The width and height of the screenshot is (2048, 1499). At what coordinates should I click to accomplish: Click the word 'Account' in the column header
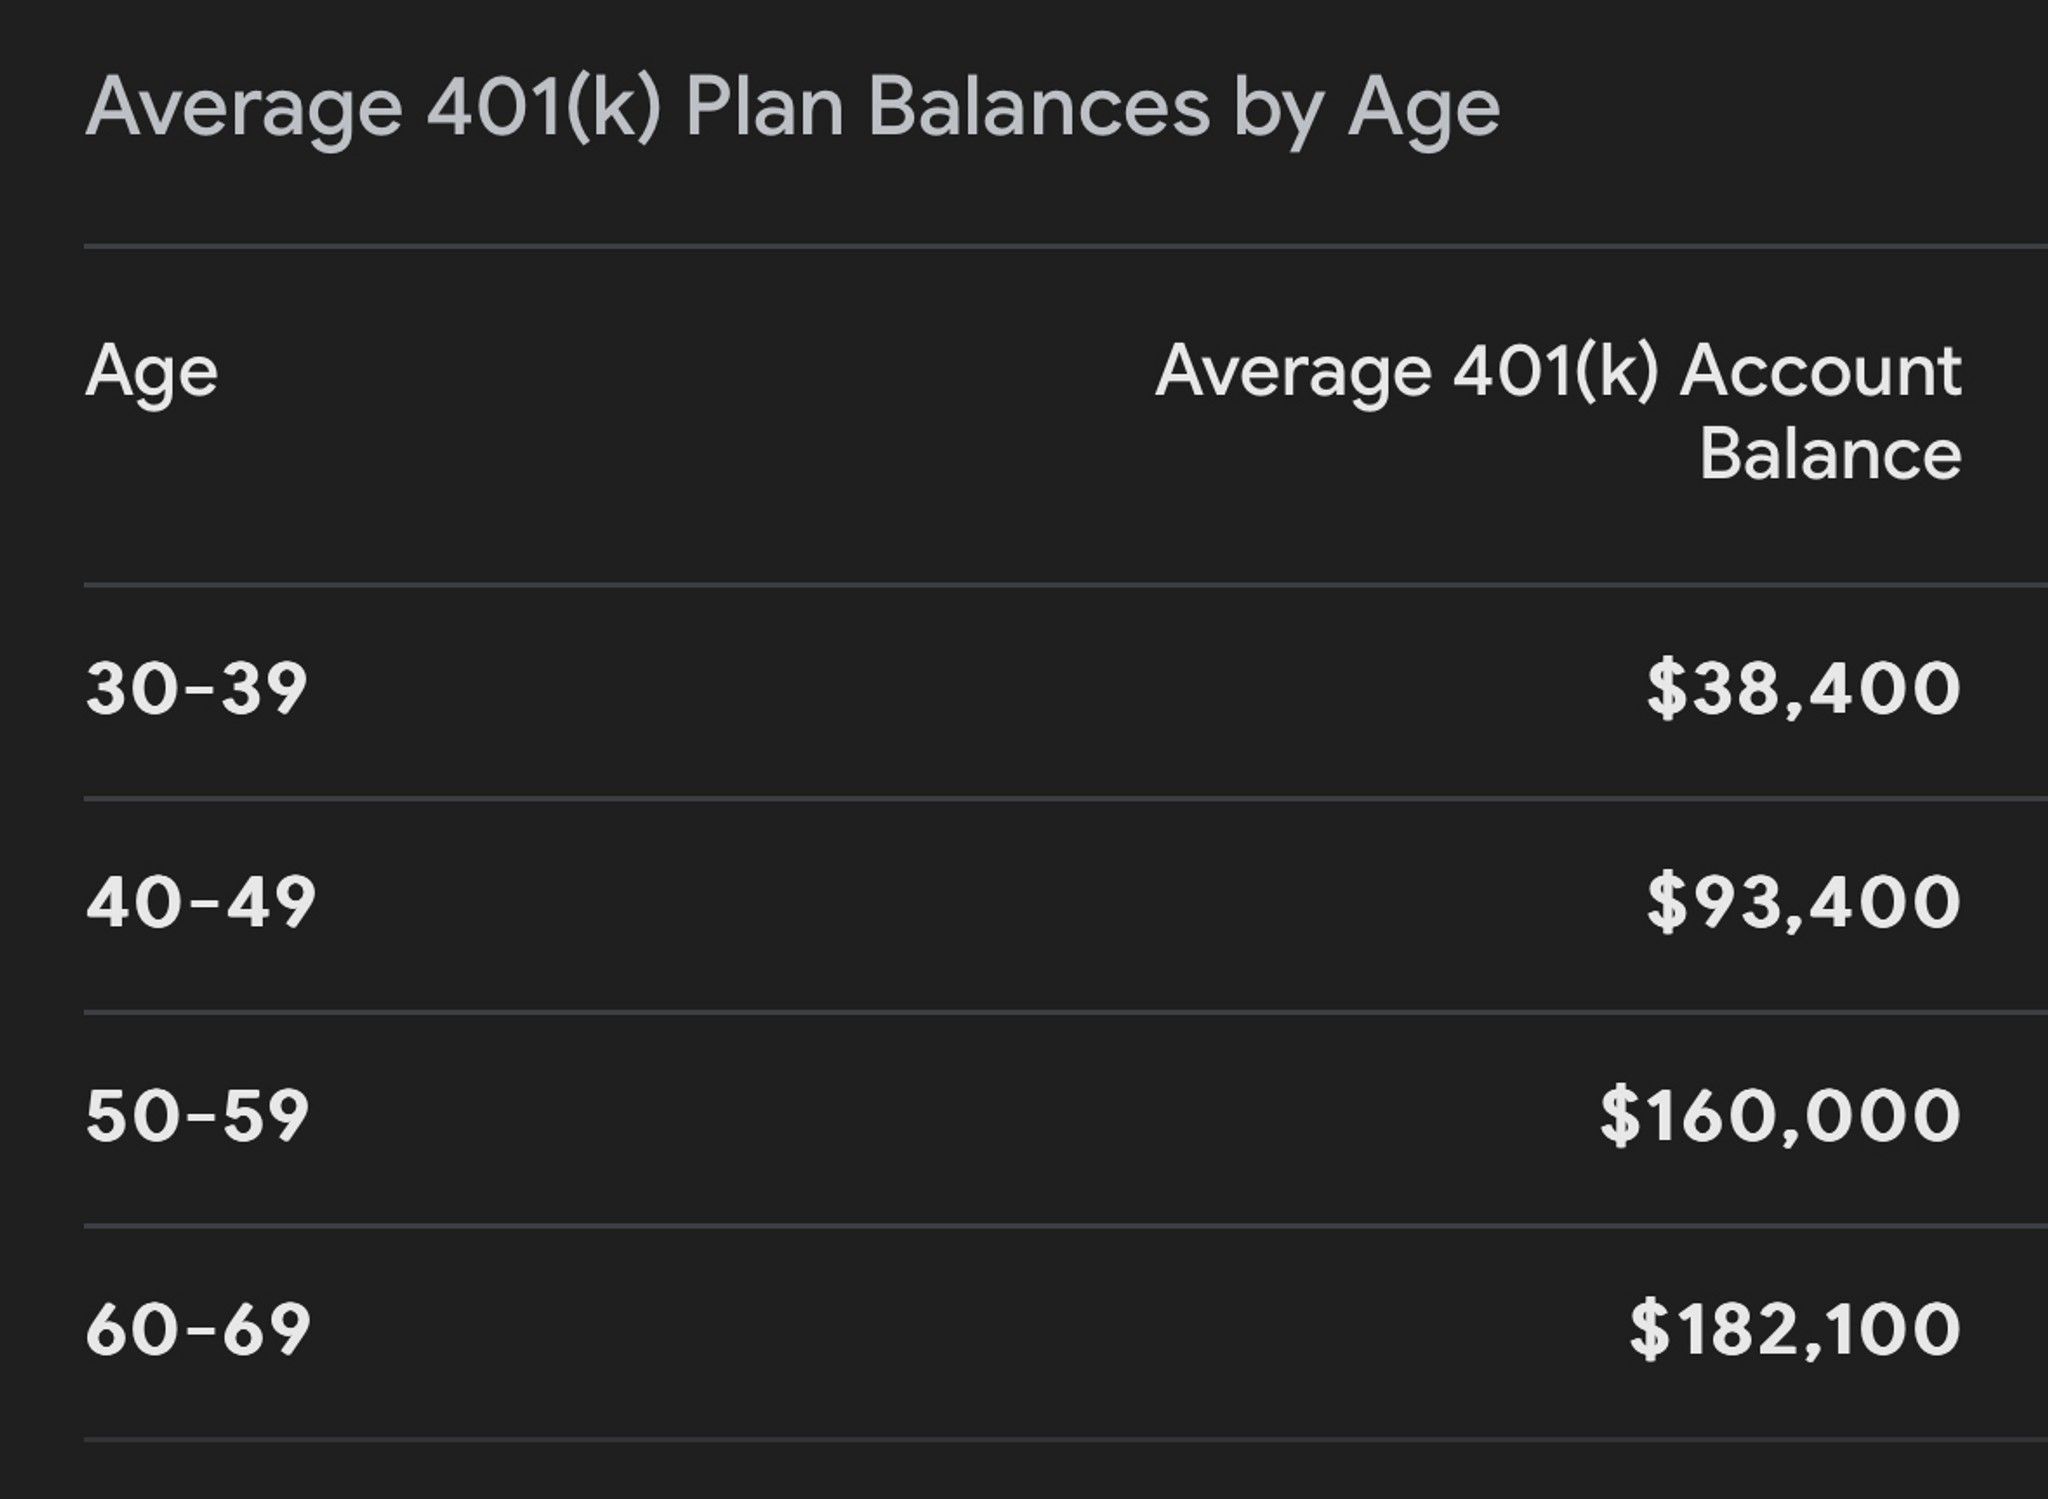(x=1820, y=372)
